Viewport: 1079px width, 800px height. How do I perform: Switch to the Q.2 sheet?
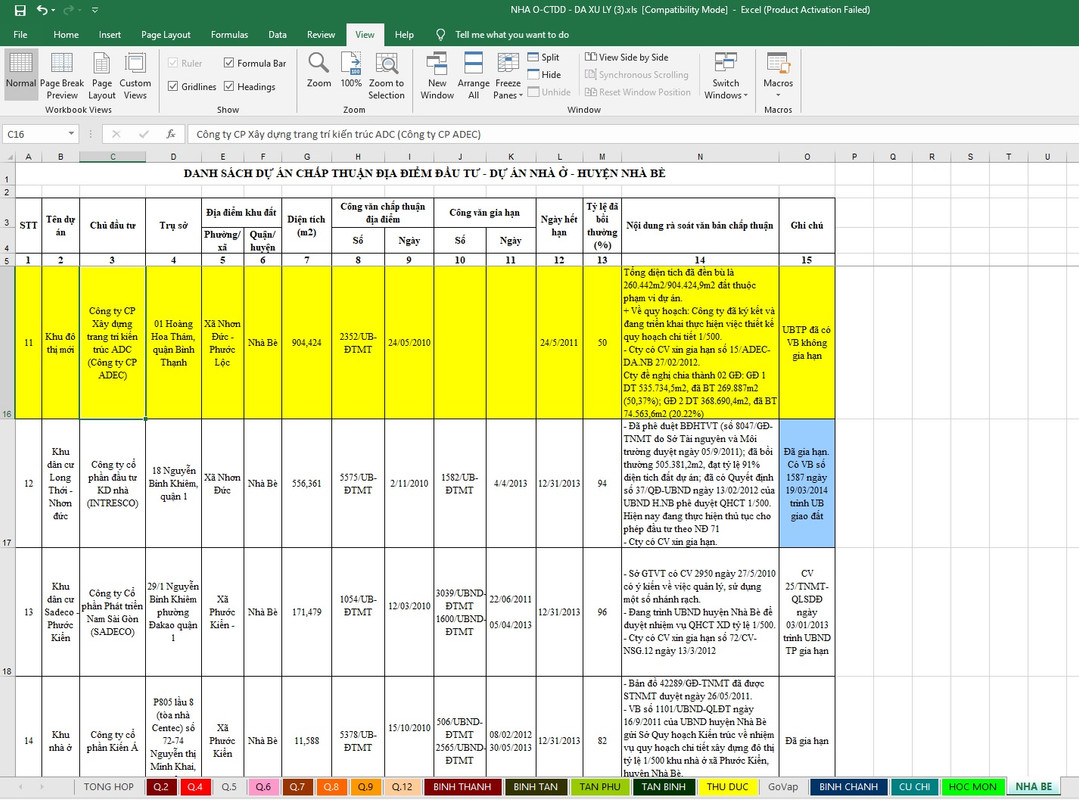click(x=161, y=786)
